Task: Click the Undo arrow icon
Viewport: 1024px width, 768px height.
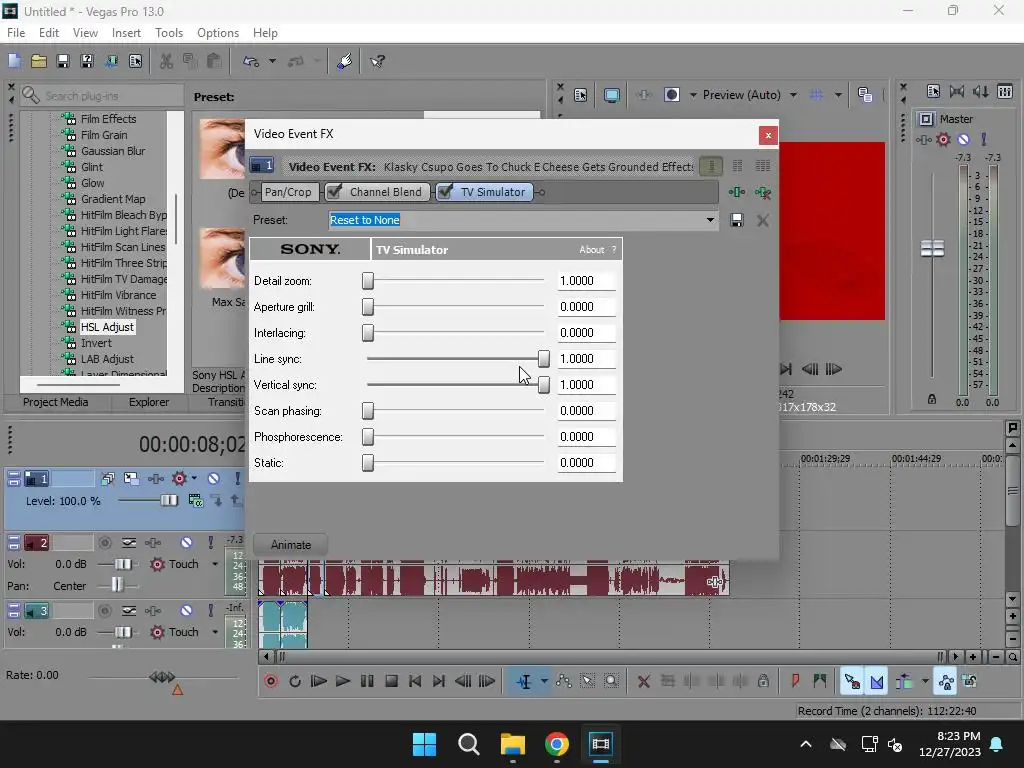Action: [x=251, y=61]
